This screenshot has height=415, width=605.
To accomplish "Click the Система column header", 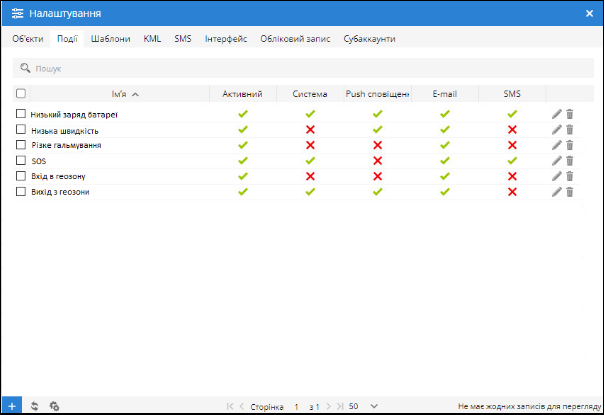I will point(310,94).
